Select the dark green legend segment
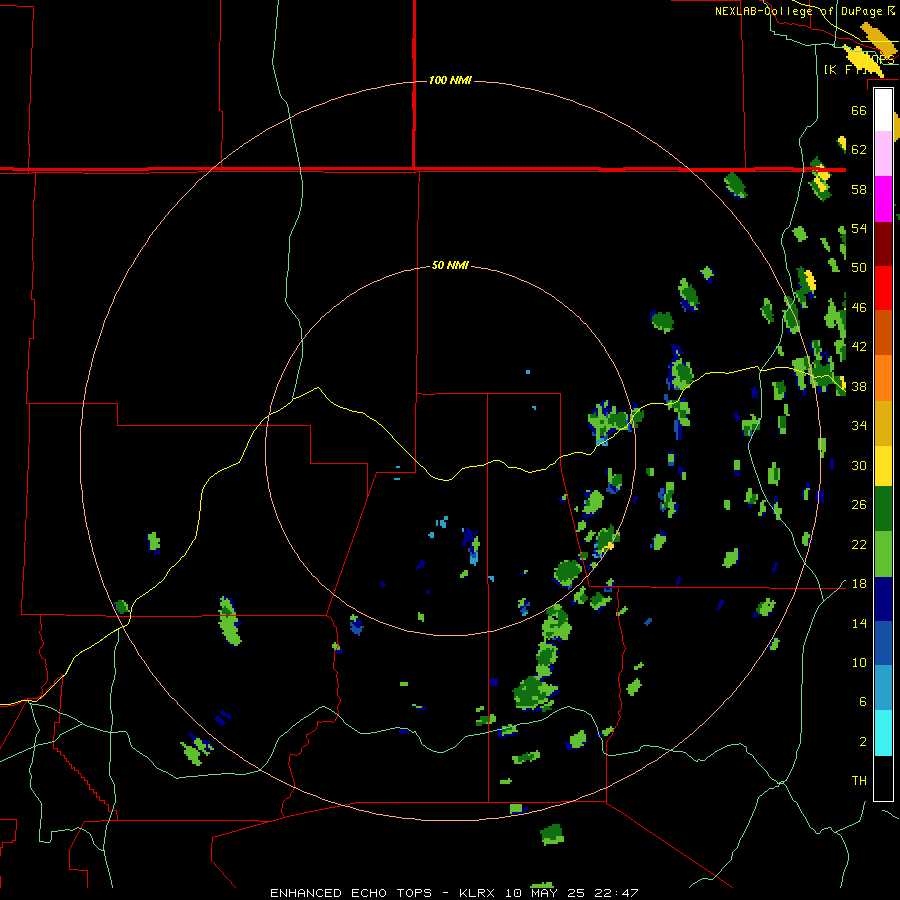This screenshot has width=900, height=900. [883, 509]
